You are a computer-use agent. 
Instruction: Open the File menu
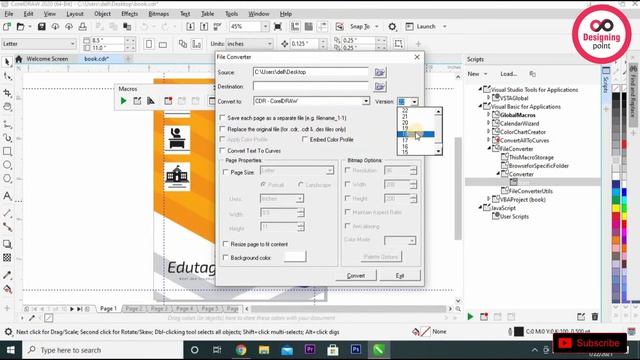click(x=9, y=14)
